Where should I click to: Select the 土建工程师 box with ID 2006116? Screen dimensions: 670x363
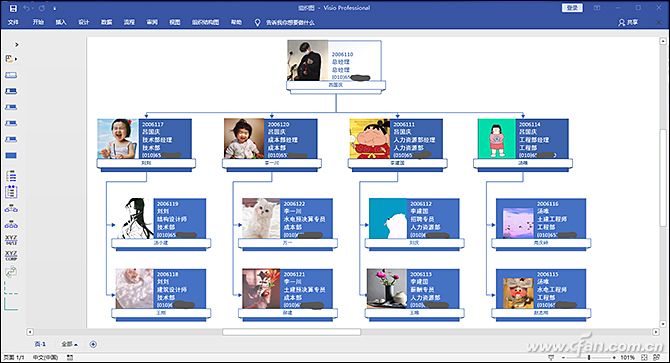541,224
